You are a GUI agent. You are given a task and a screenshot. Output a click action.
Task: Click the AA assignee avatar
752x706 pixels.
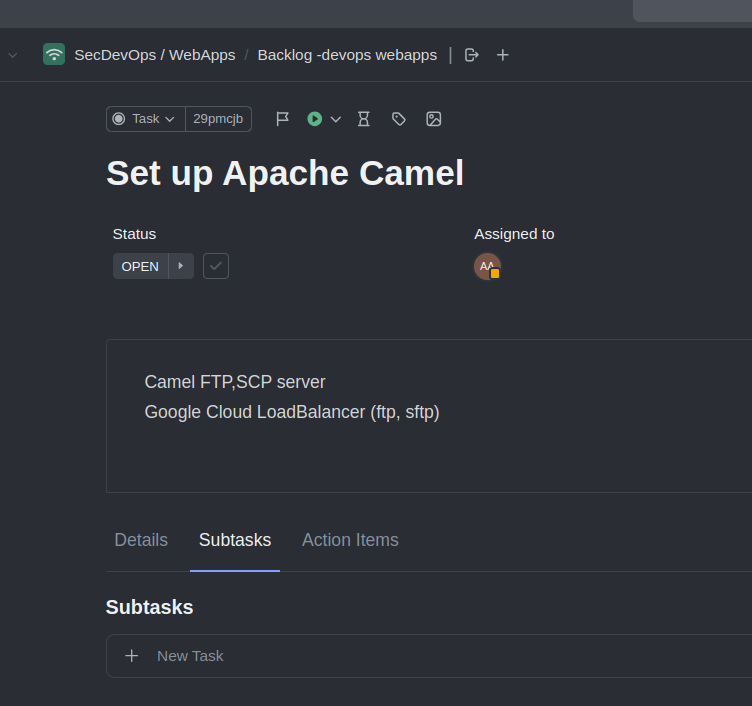pos(487,266)
